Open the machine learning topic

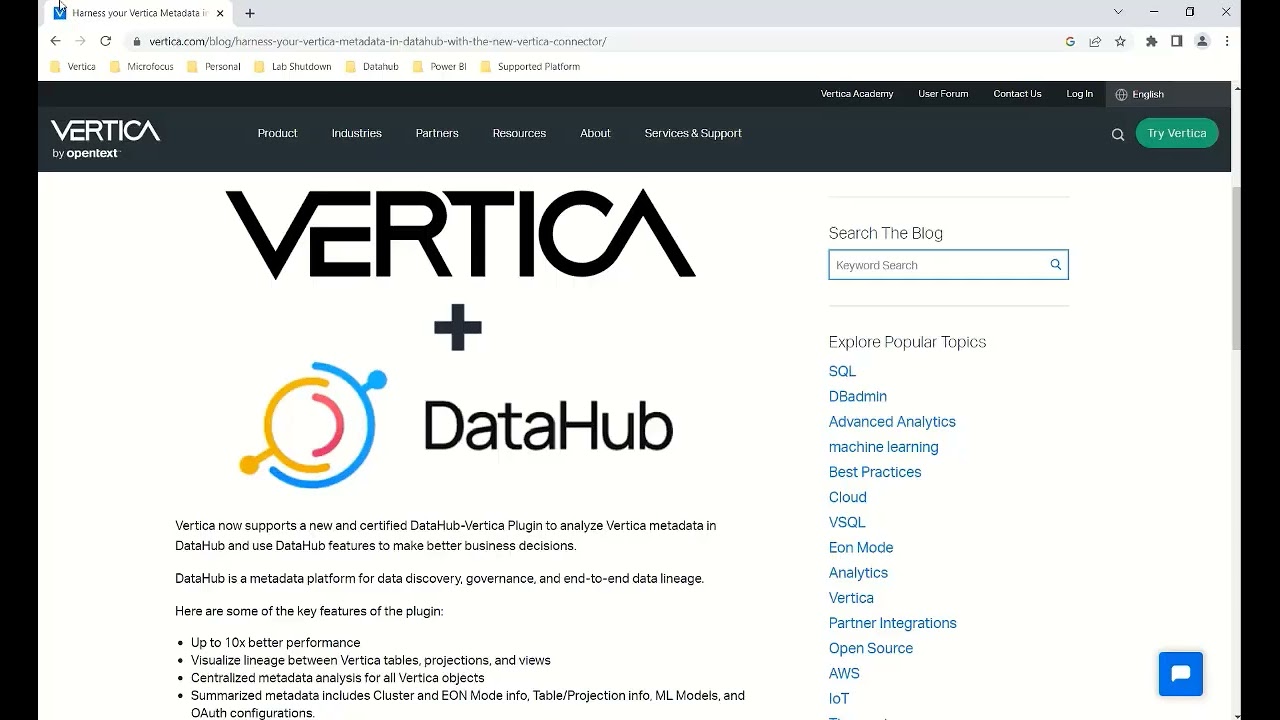(x=883, y=447)
